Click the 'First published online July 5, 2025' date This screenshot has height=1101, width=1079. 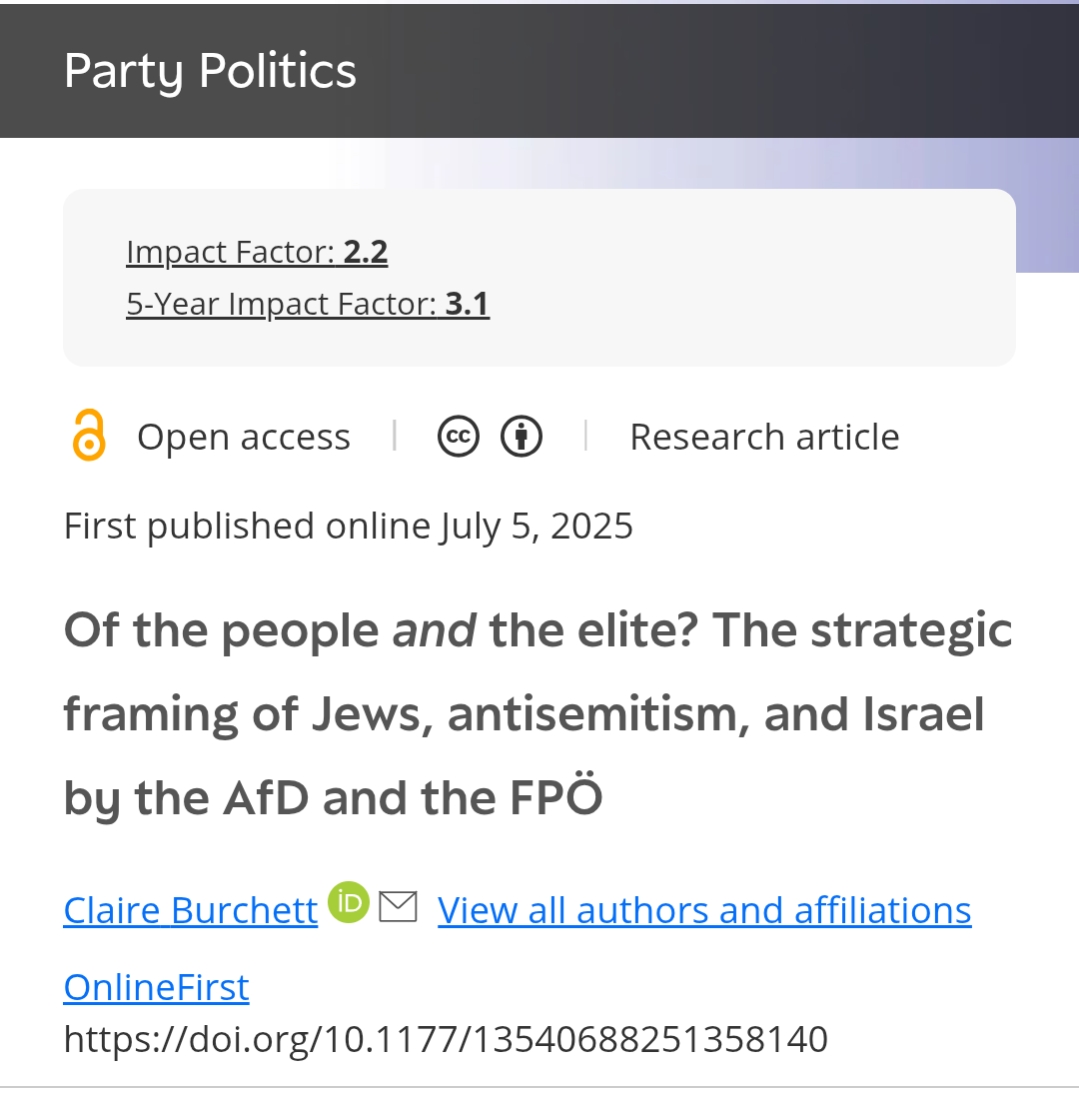point(348,525)
